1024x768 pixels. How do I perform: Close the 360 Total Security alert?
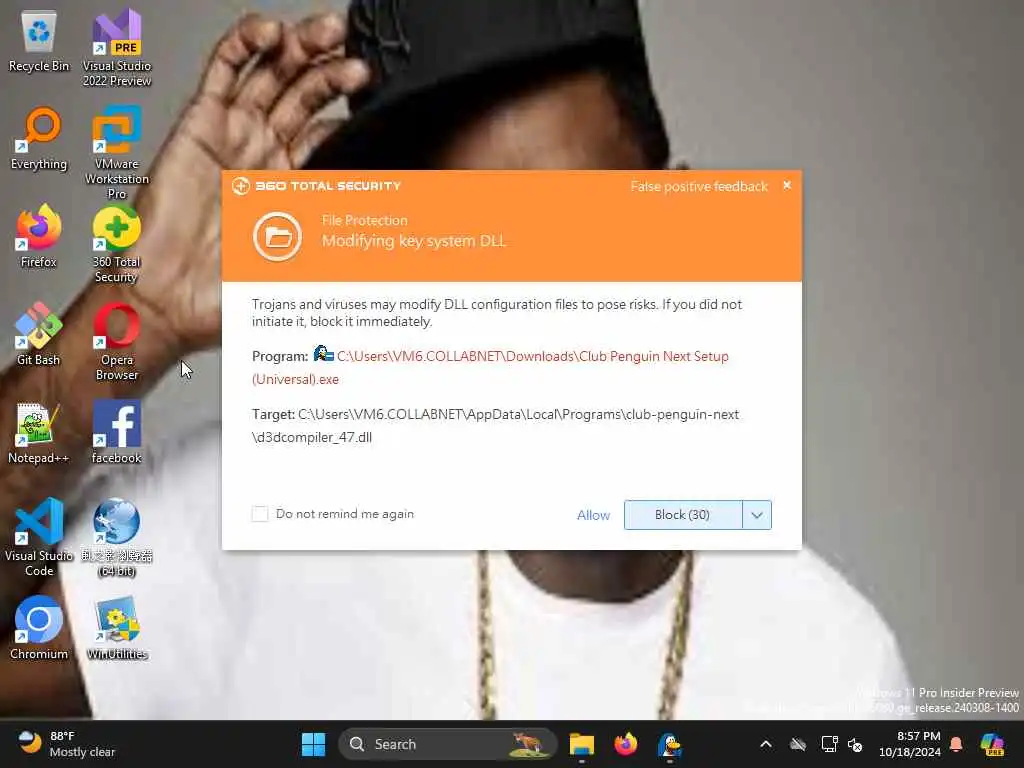click(x=787, y=185)
